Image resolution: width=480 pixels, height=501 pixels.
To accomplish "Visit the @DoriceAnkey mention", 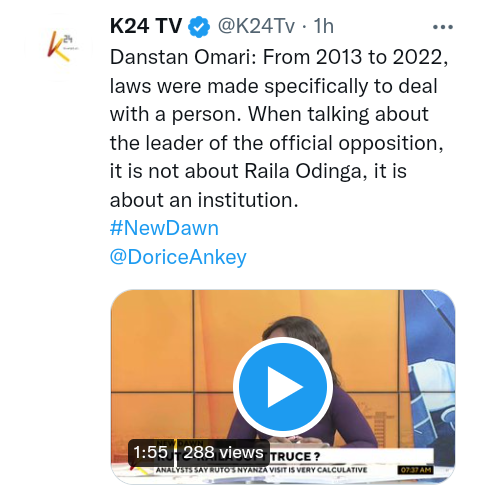I will (x=178, y=258).
